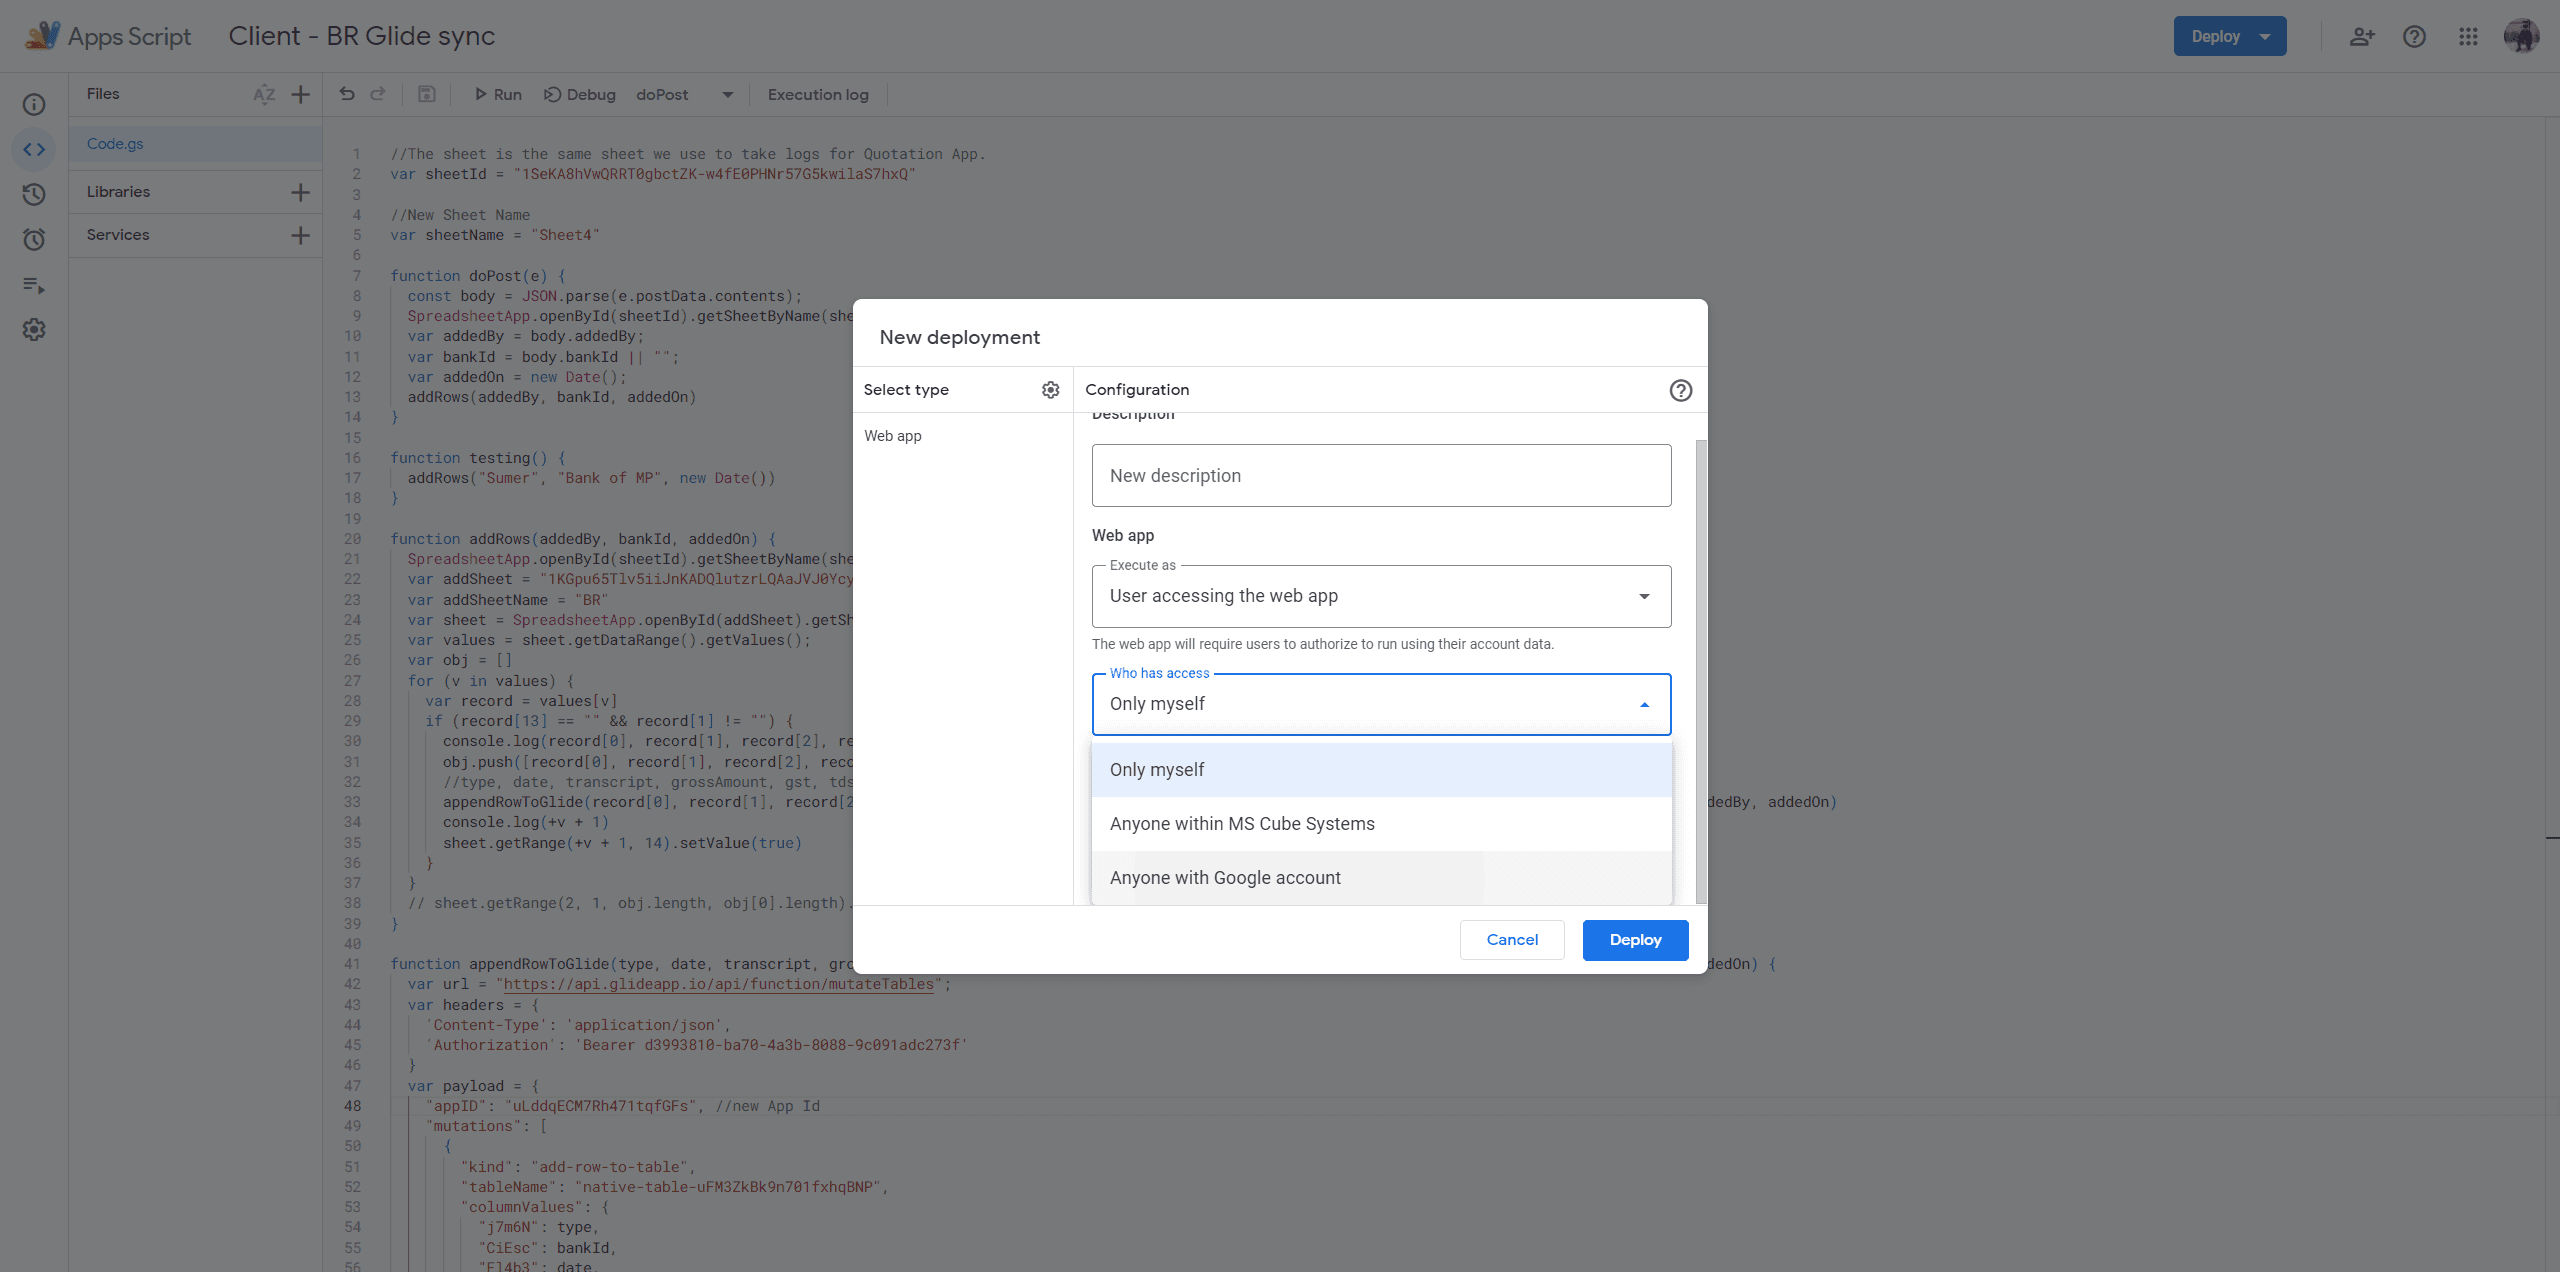Click the blue Deploy button in dialog
The width and height of the screenshot is (2560, 1272).
click(1635, 940)
